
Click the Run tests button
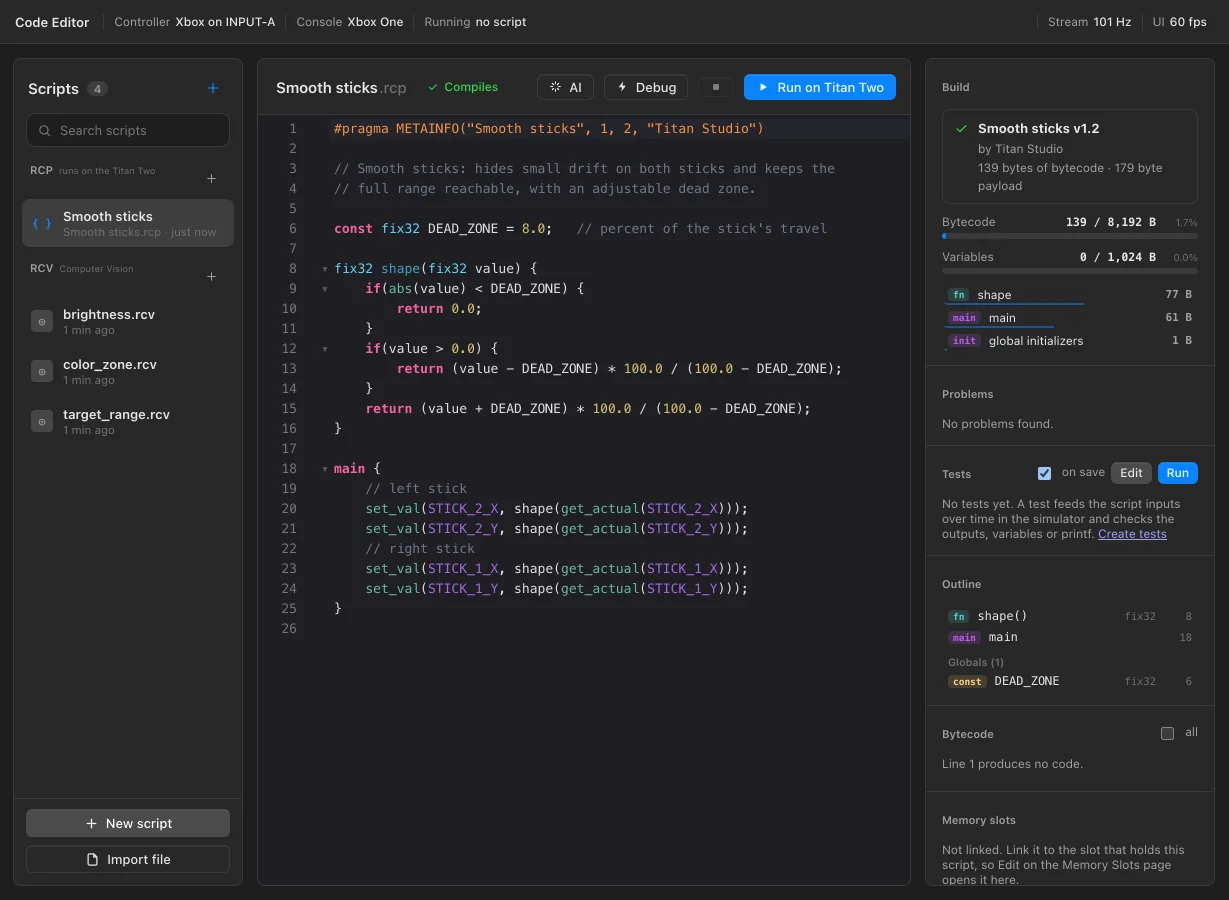(x=1178, y=473)
